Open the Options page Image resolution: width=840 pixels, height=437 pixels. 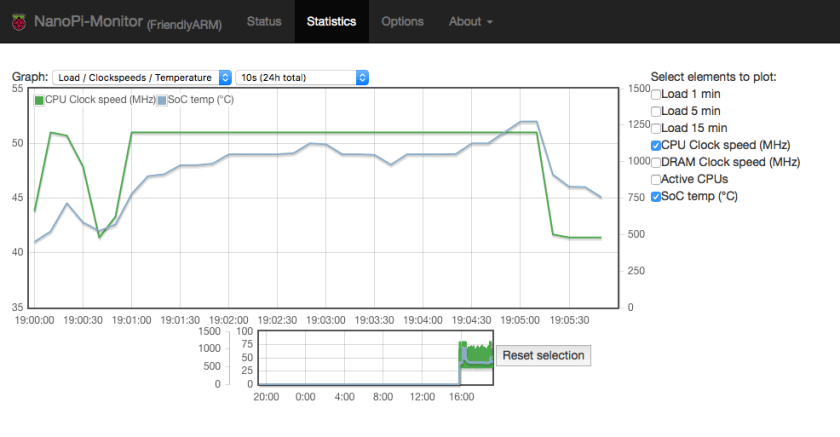tap(402, 21)
